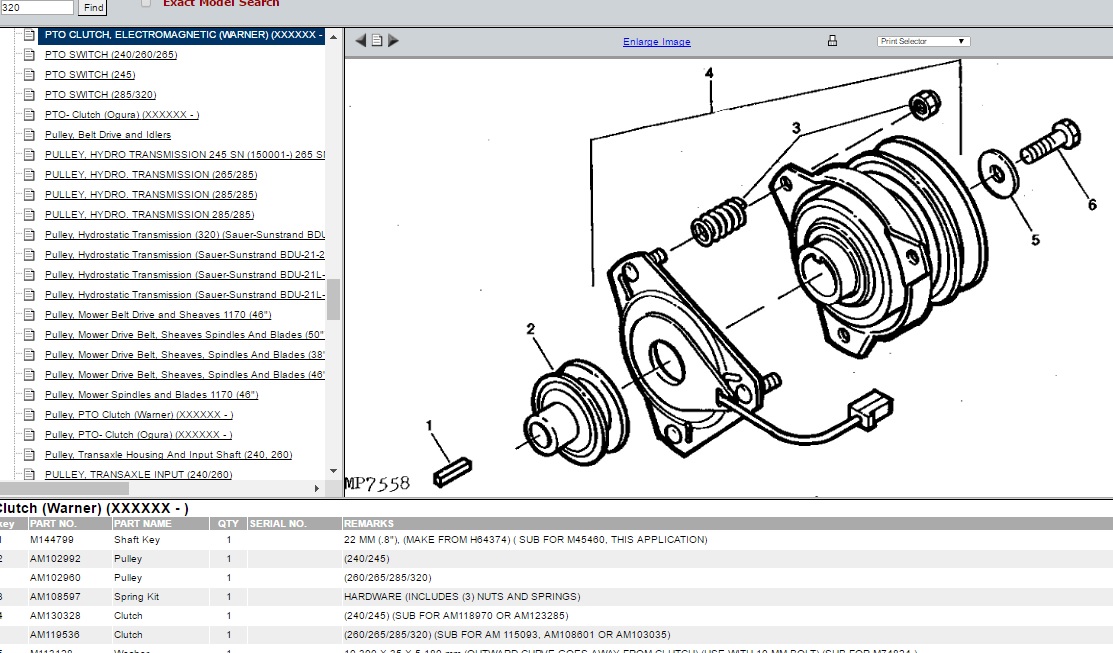The height and width of the screenshot is (653, 1113).
Task: Select part number AM119536
Action: (55, 635)
